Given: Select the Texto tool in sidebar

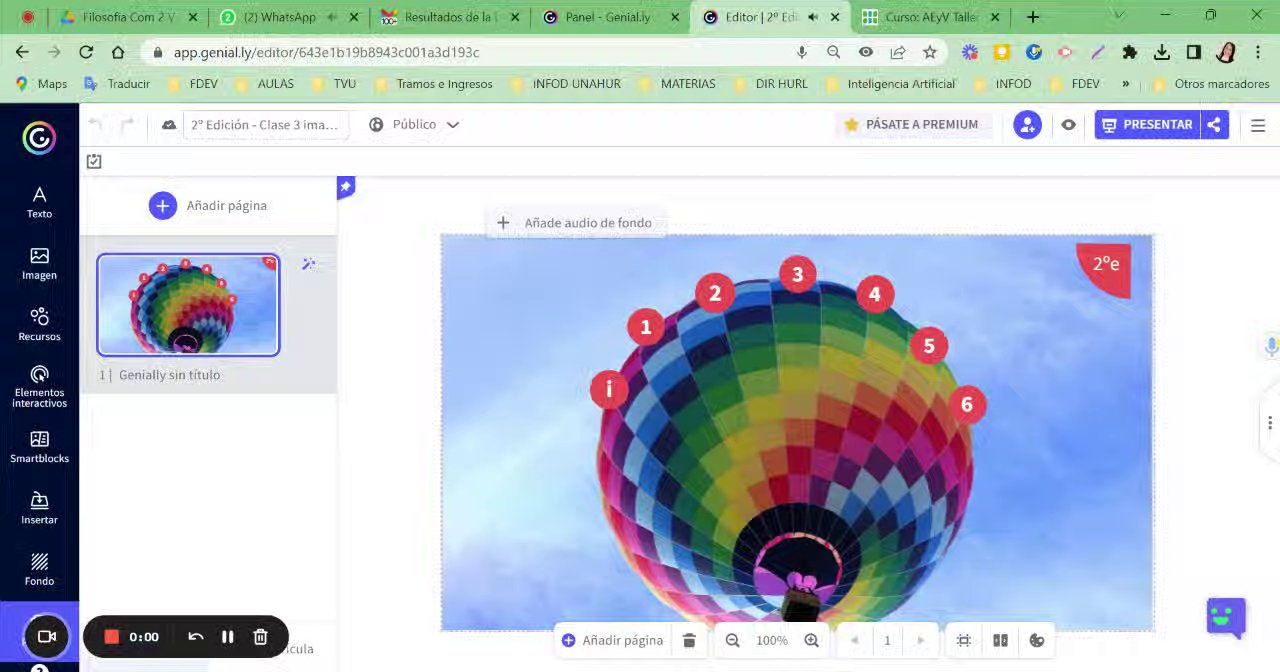Looking at the screenshot, I should 39,202.
